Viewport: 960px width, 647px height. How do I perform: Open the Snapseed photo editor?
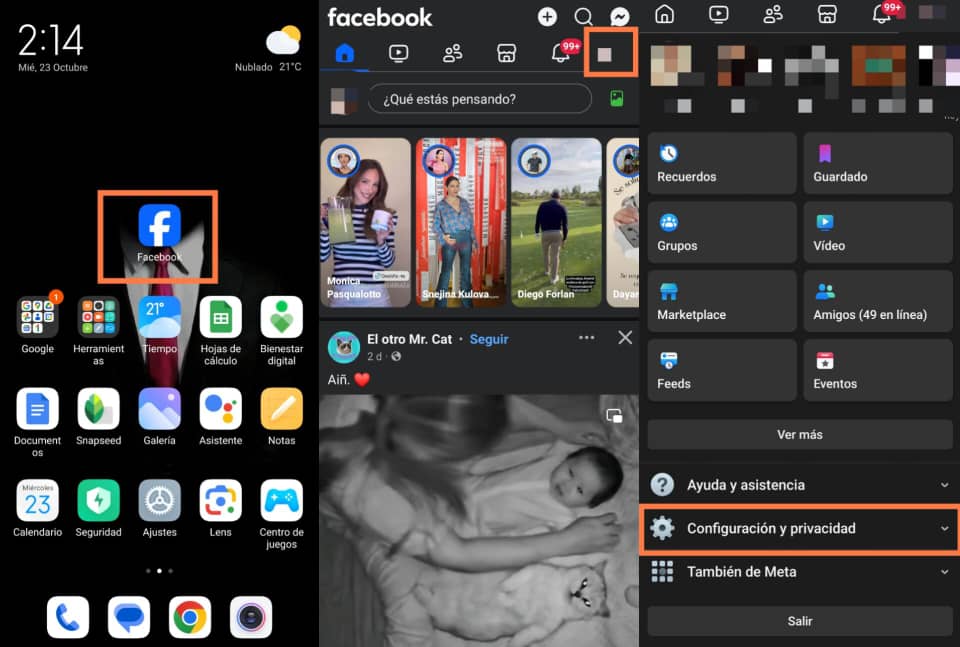point(99,409)
